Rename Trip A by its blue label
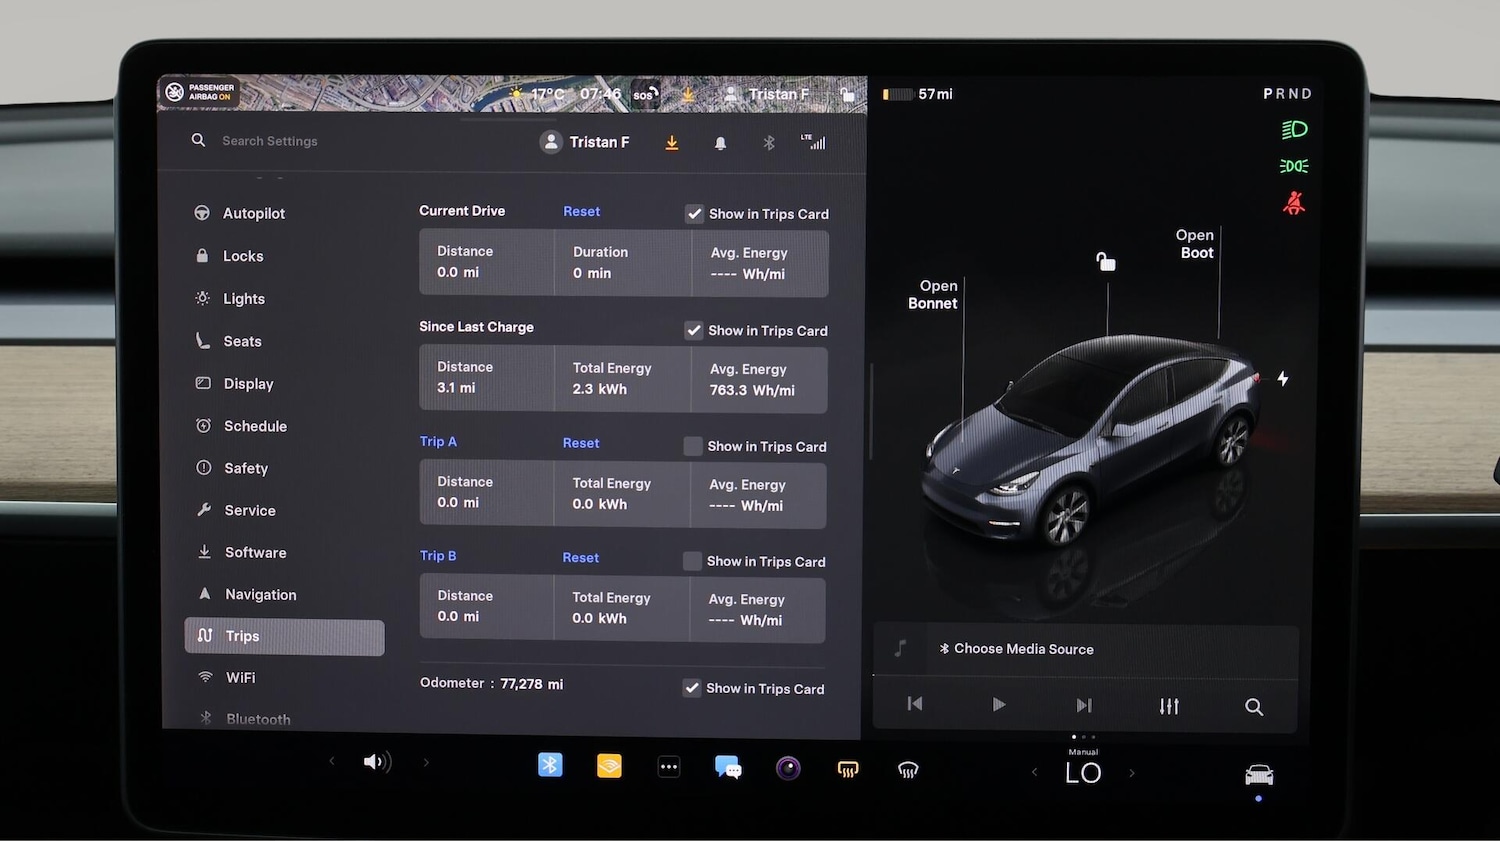Image resolution: width=1500 pixels, height=841 pixels. [438, 441]
